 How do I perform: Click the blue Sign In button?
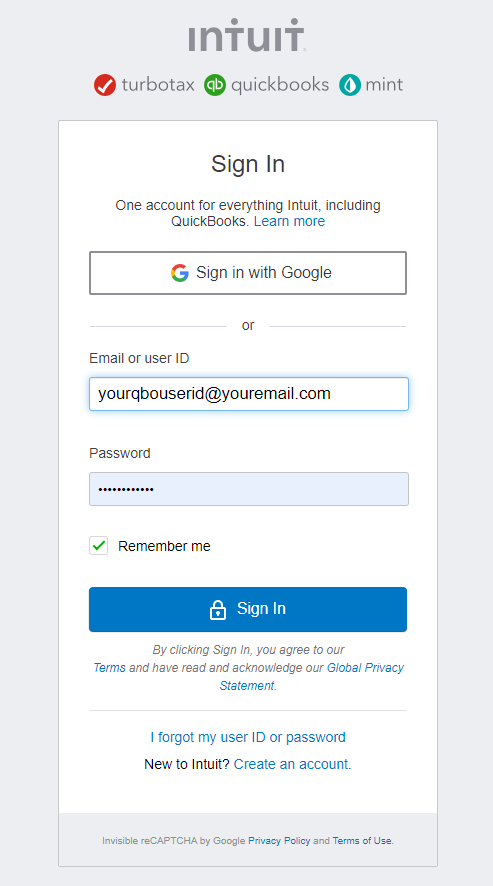click(x=248, y=609)
